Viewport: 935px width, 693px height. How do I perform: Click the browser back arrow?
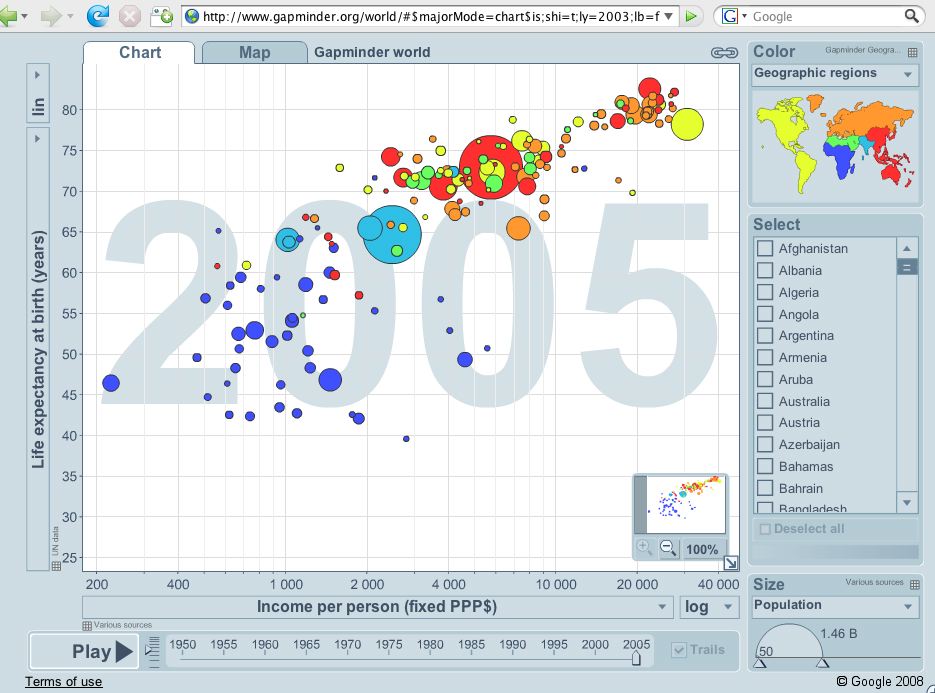coord(8,16)
